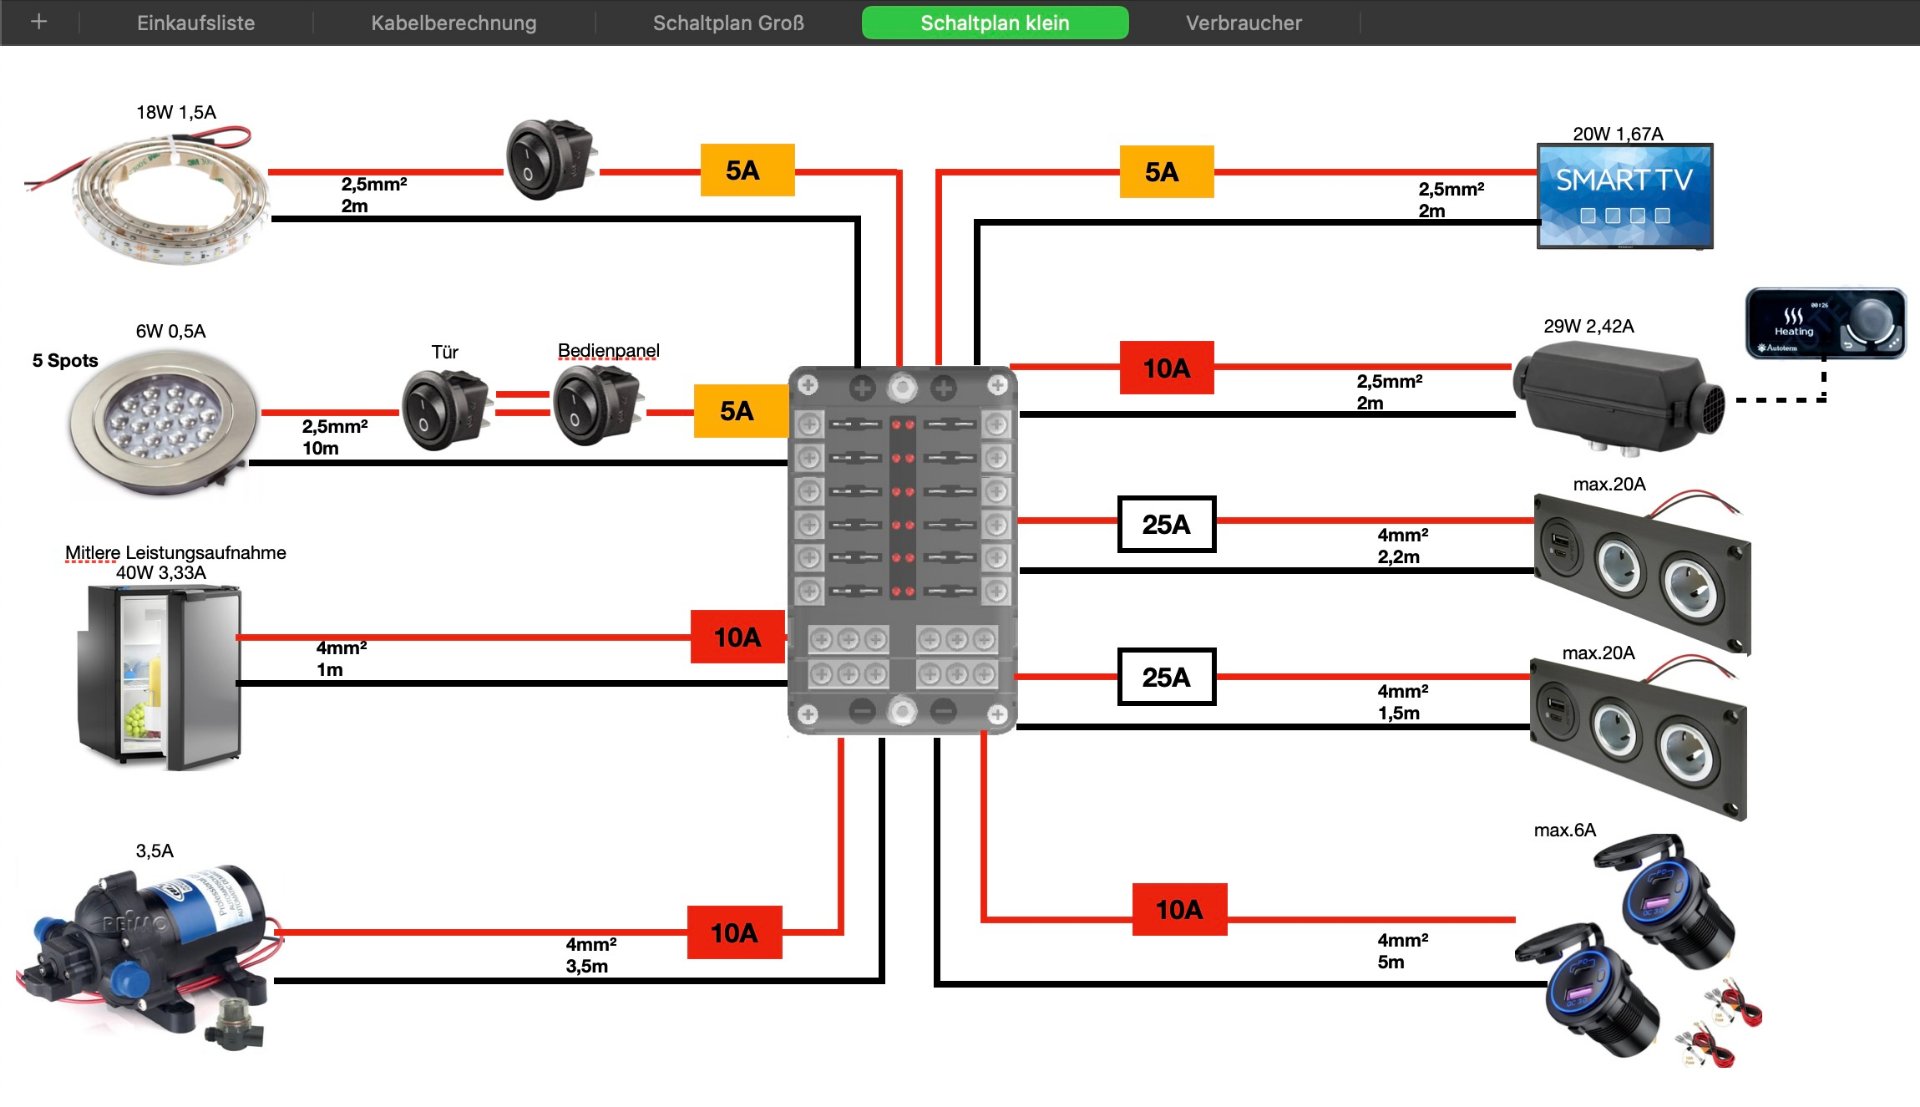1920x1107 pixels.
Task: Select the upper socket panel image
Action: (x=1643, y=574)
